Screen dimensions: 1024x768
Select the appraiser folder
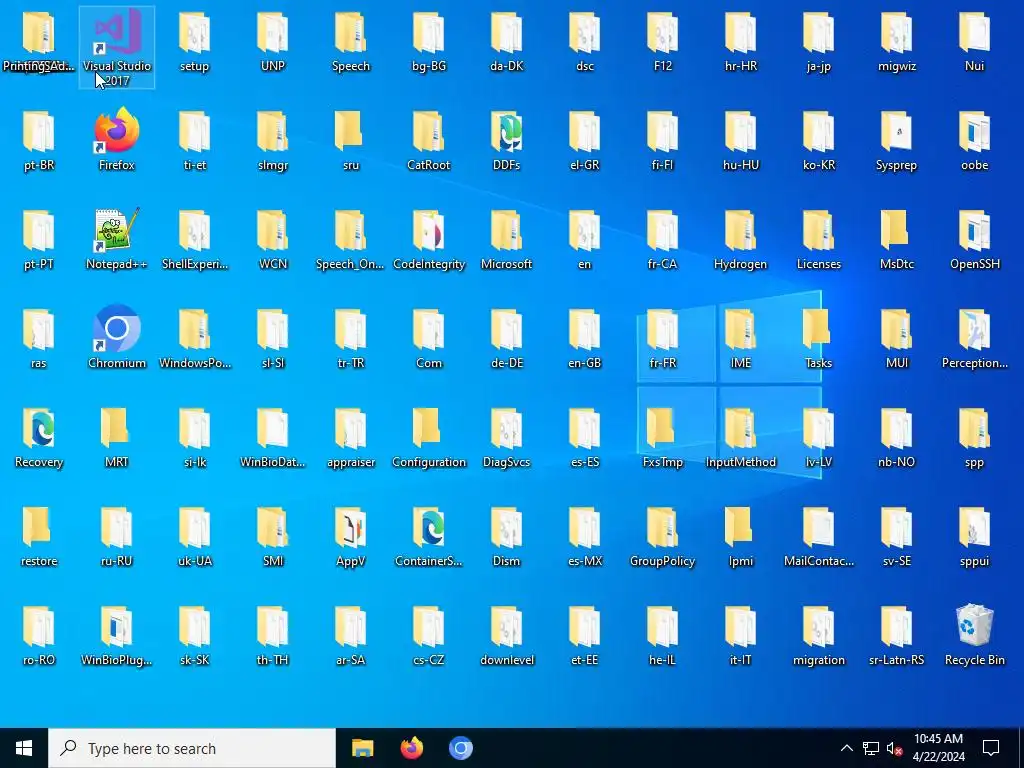click(x=351, y=437)
